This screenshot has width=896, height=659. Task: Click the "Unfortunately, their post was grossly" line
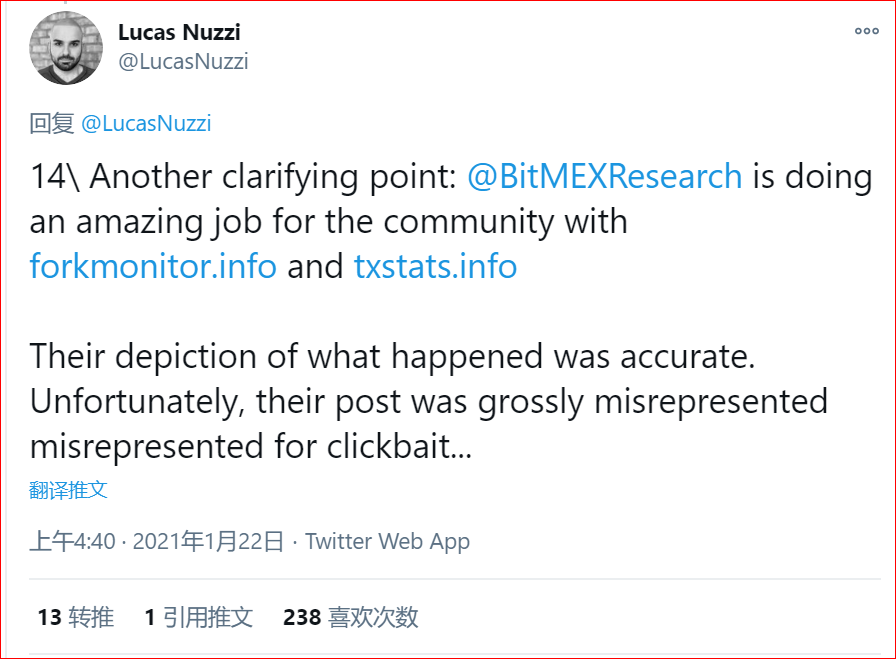(x=428, y=401)
